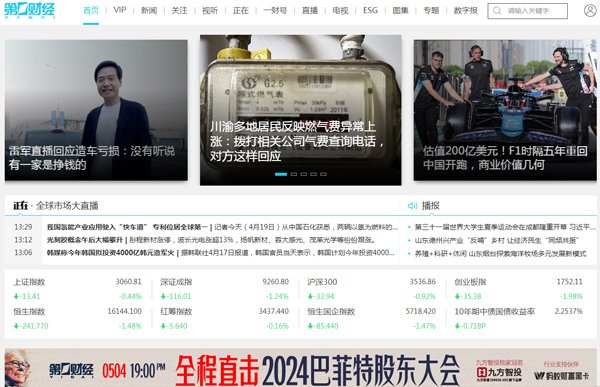Image resolution: width=600 pixels, height=387 pixels.
Task: Go to 数字报 in the navigation bar
Action: [466, 10]
